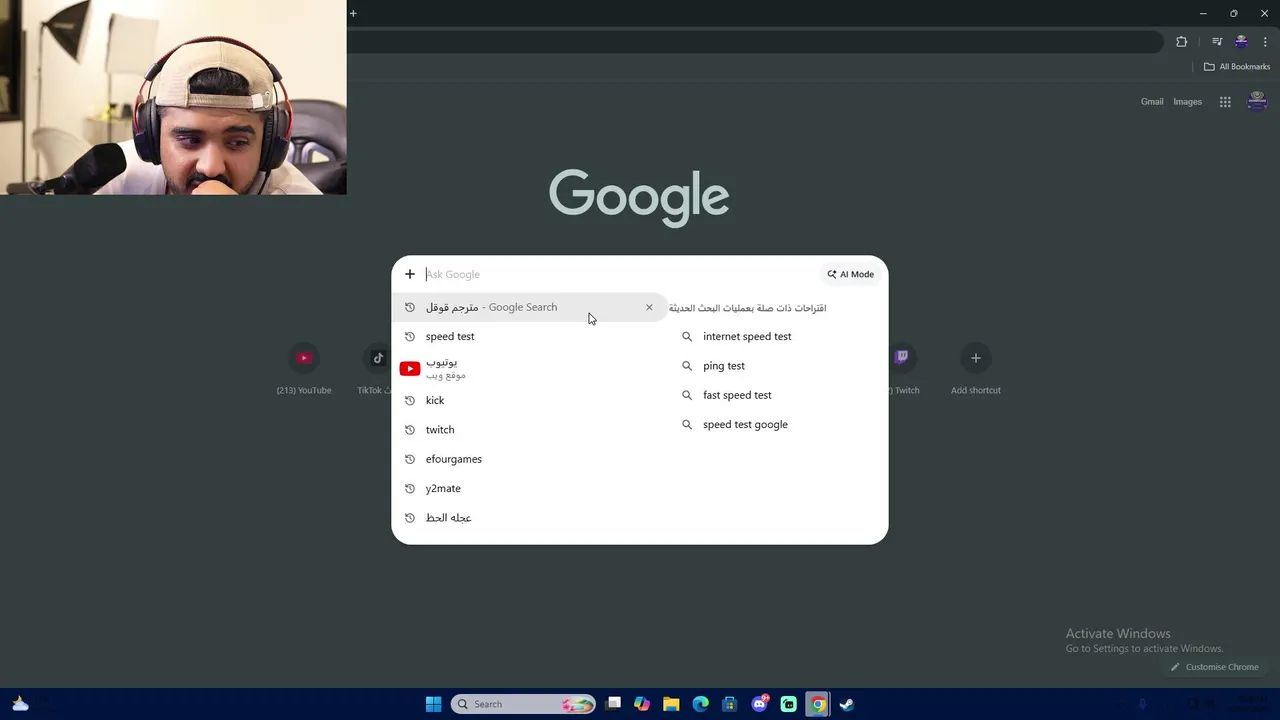Click the Customise Chrome button
Image resolution: width=1280 pixels, height=720 pixels.
1214,667
